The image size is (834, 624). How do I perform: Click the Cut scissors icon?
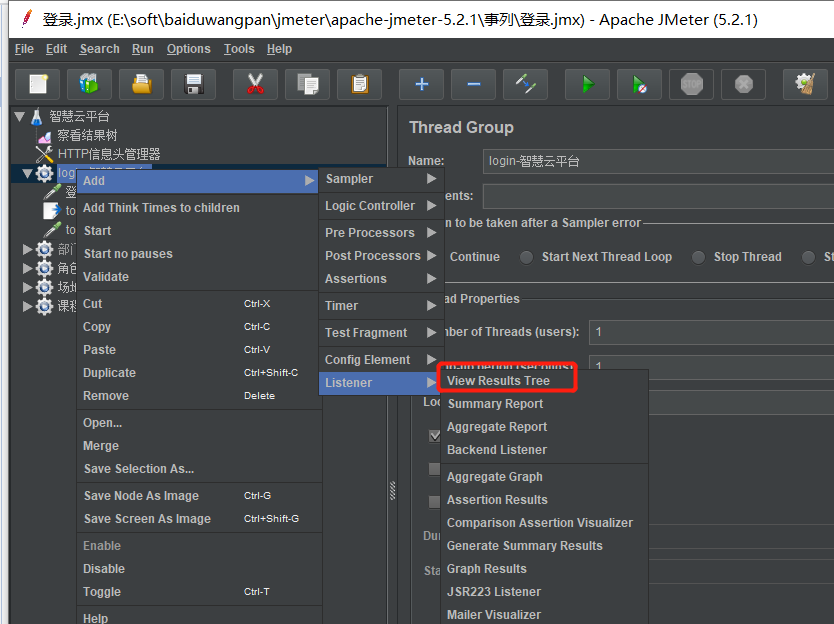255,84
